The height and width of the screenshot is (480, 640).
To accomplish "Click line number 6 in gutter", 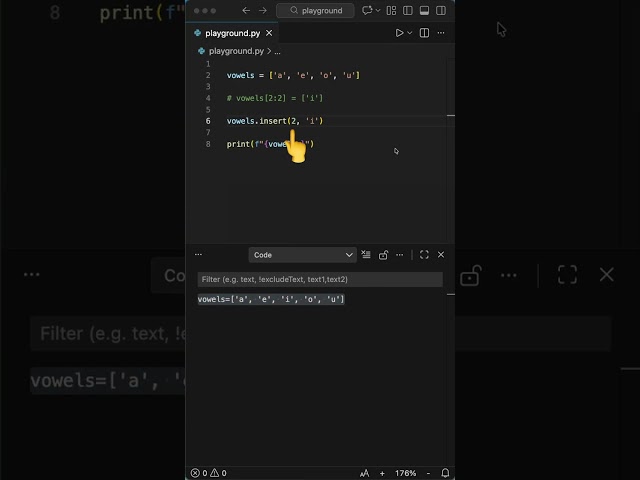I will [x=208, y=121].
